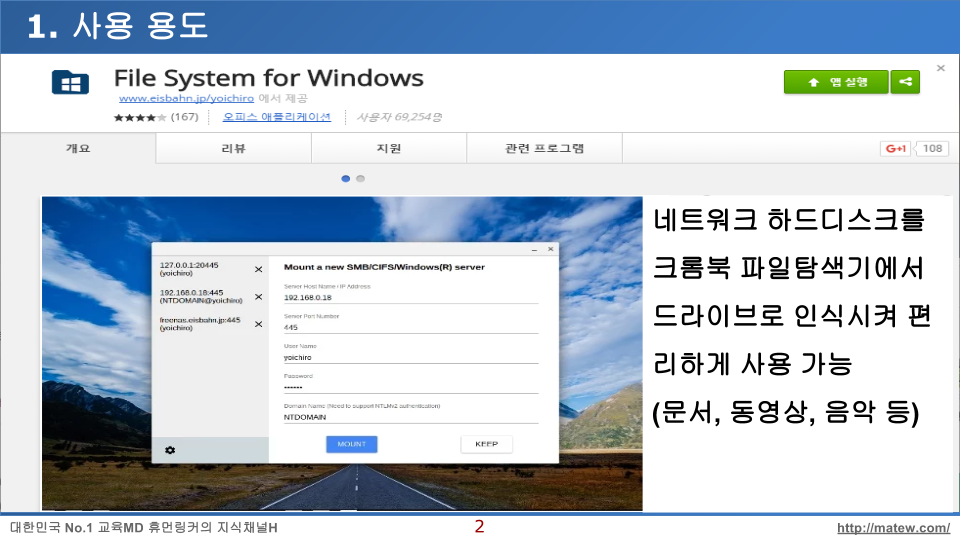This screenshot has width=960, height=540.
Task: Click the Server Port Number field showing 445
Action: tap(411, 328)
